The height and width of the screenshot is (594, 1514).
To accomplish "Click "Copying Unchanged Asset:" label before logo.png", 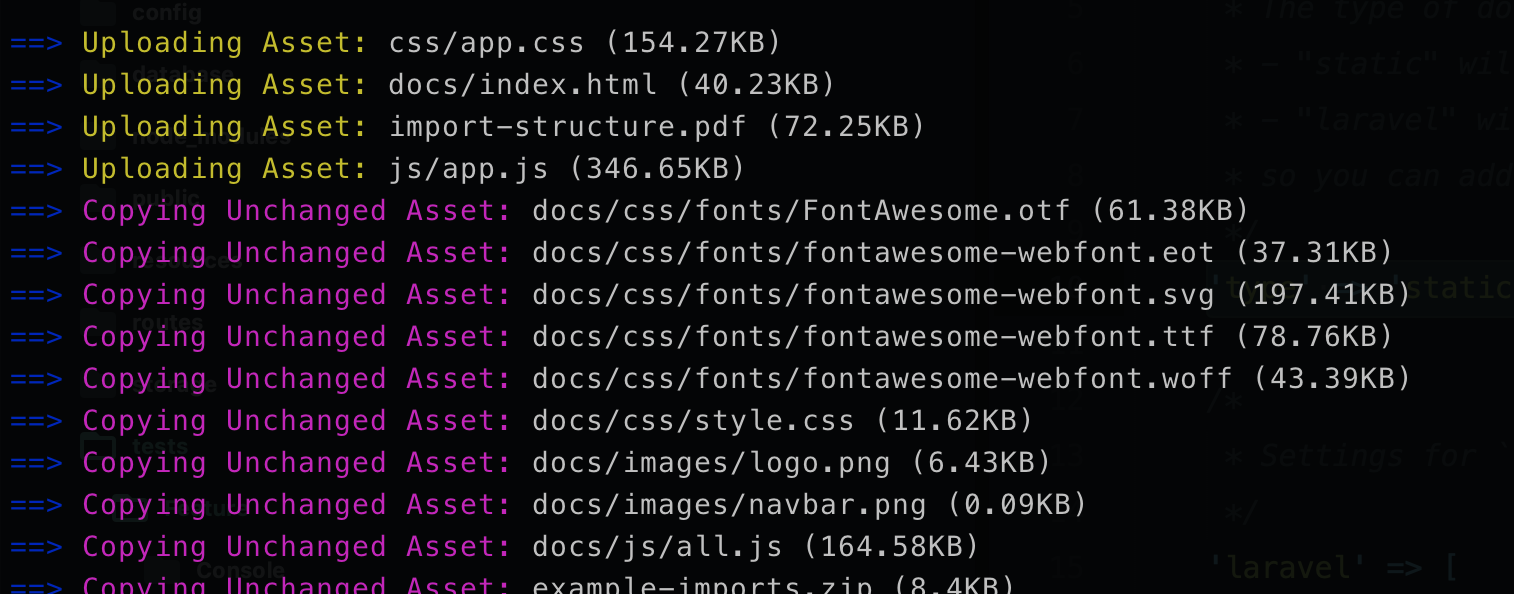I will (x=297, y=463).
